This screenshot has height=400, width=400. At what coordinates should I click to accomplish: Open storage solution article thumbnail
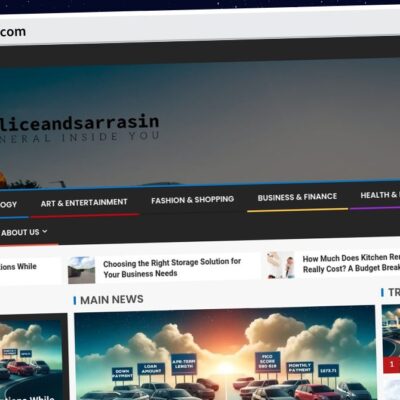[82, 270]
